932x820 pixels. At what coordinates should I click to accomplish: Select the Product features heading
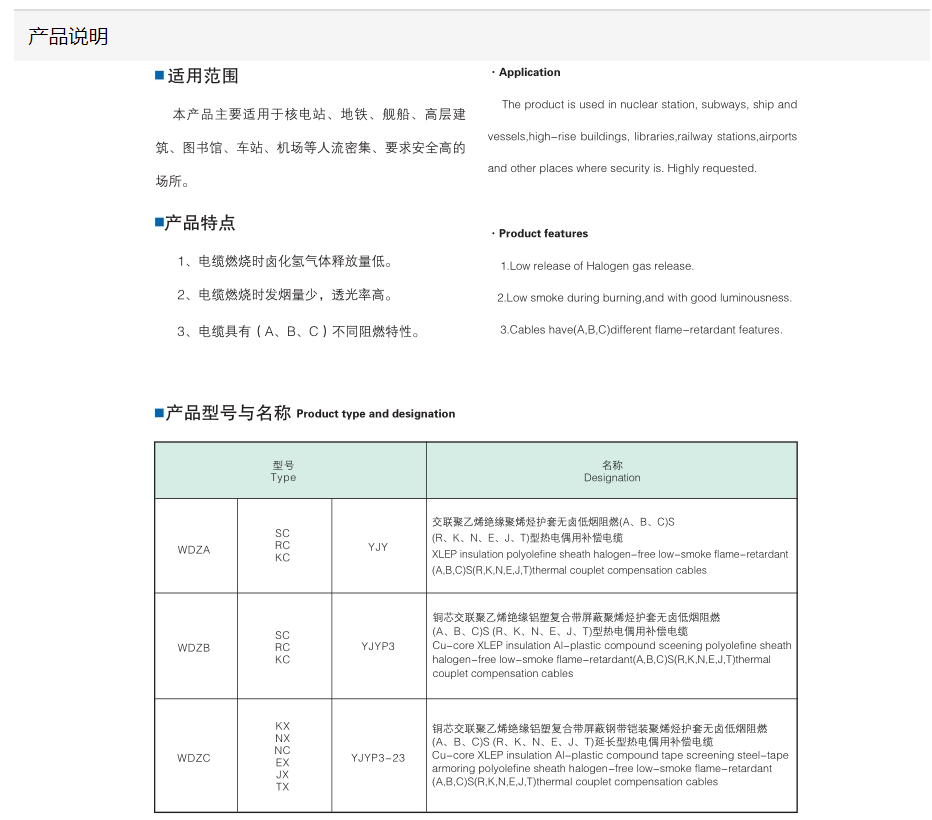click(543, 233)
